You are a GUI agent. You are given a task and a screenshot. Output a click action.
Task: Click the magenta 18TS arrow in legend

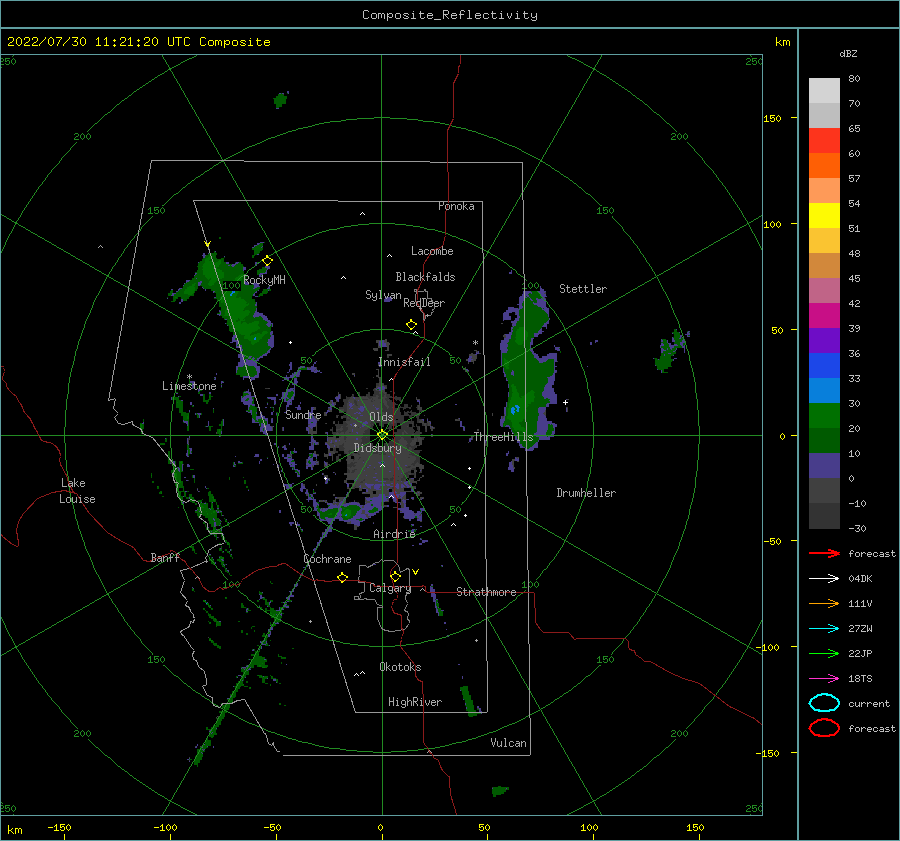[824, 678]
